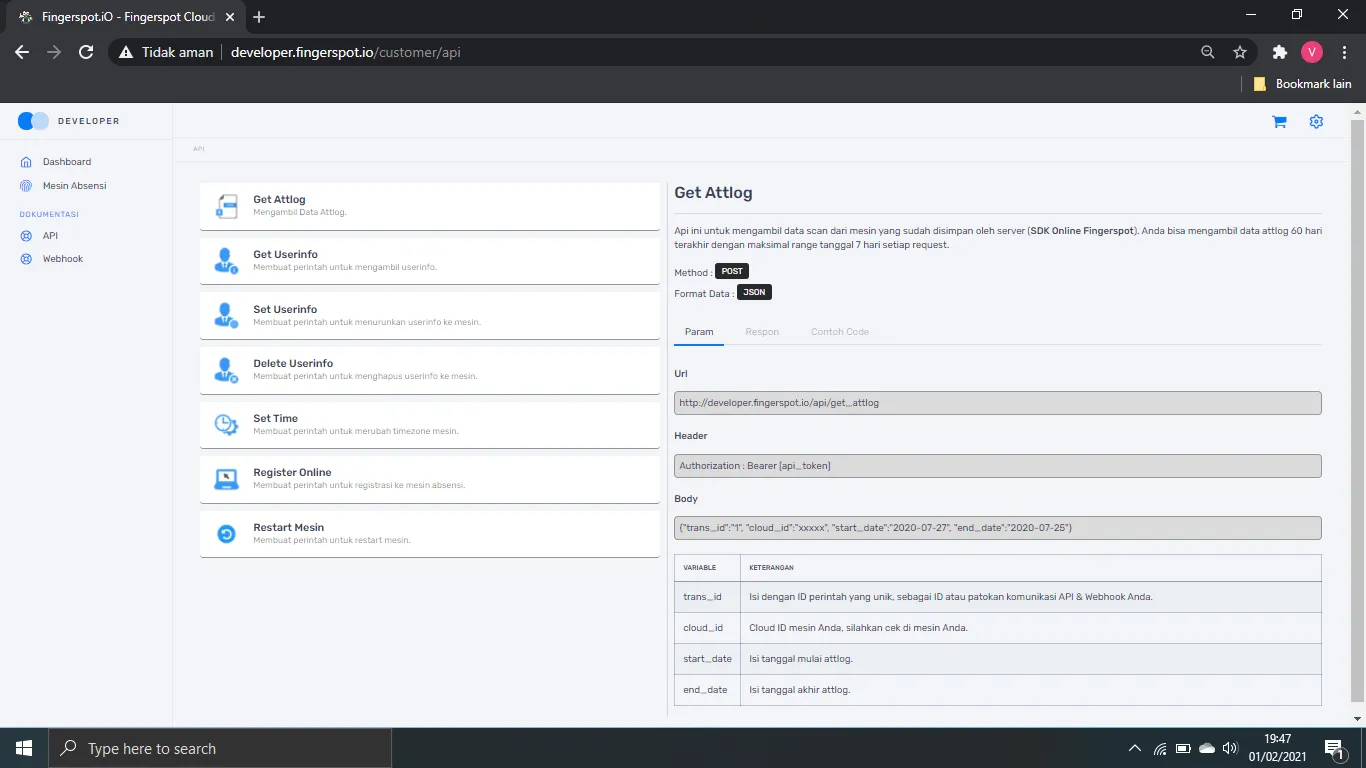Reload the page
Viewport: 1366px width, 768px height.
(86, 52)
